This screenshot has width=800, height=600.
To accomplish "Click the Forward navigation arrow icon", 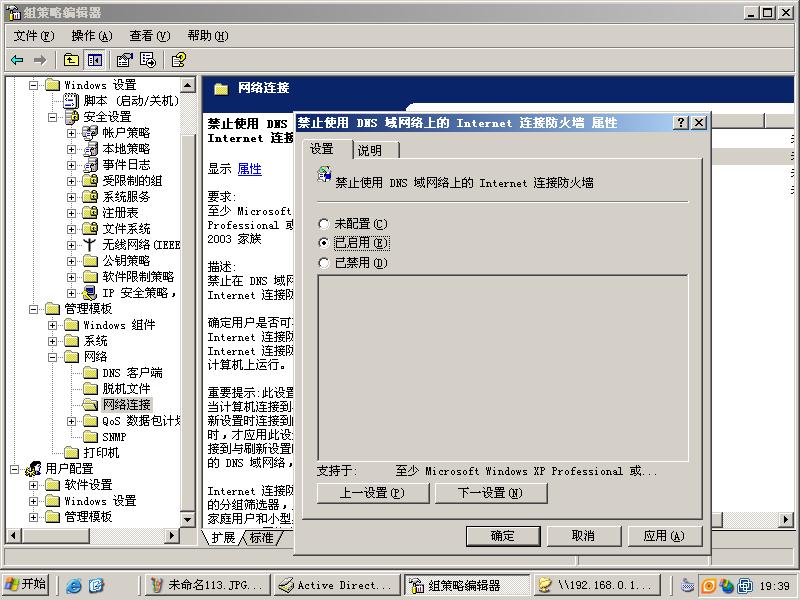I will tap(39, 60).
